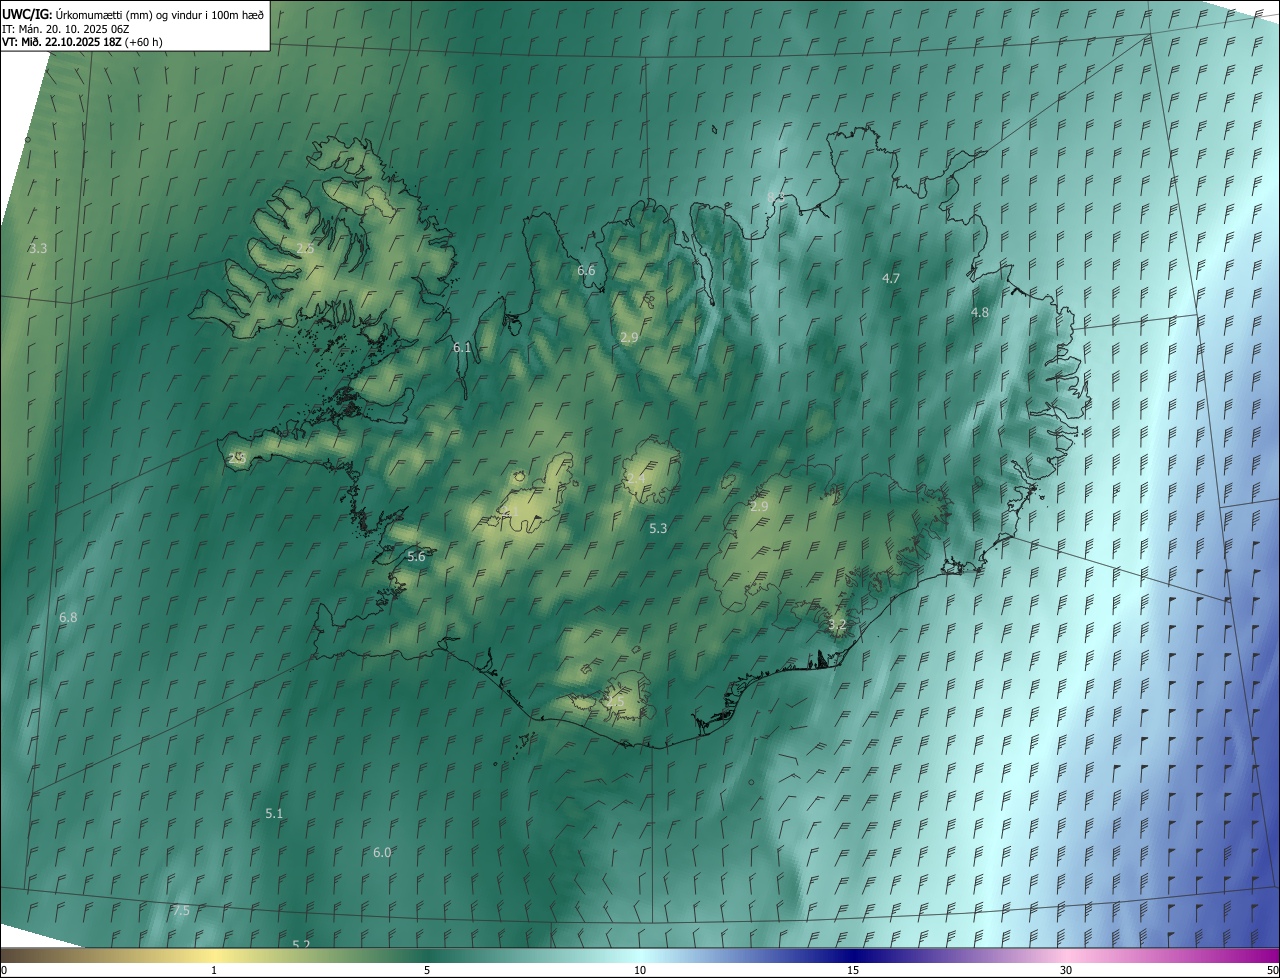Select the 'VT: Mið. 22.10.2025 18Z (+60 h)' line
This screenshot has height=978, width=1280.
82,42
